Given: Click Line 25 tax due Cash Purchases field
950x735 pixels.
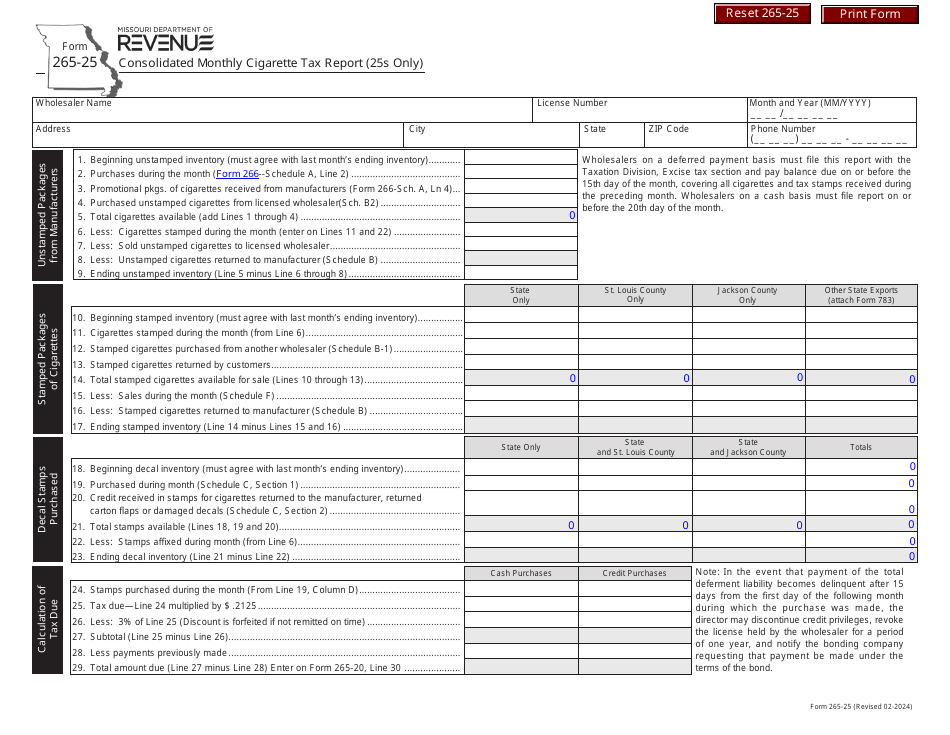Looking at the screenshot, I should 520,604.
